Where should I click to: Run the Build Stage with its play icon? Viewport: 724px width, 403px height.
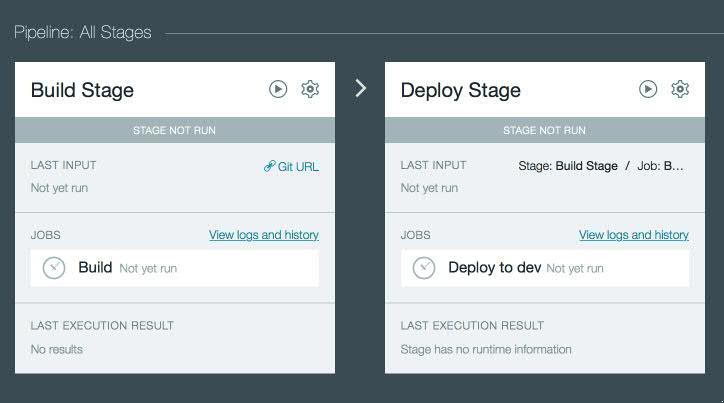(278, 89)
